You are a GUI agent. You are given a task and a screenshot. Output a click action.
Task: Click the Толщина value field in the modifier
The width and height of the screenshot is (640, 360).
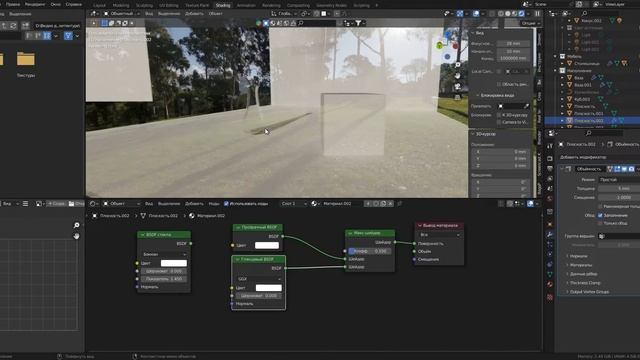coord(619,189)
